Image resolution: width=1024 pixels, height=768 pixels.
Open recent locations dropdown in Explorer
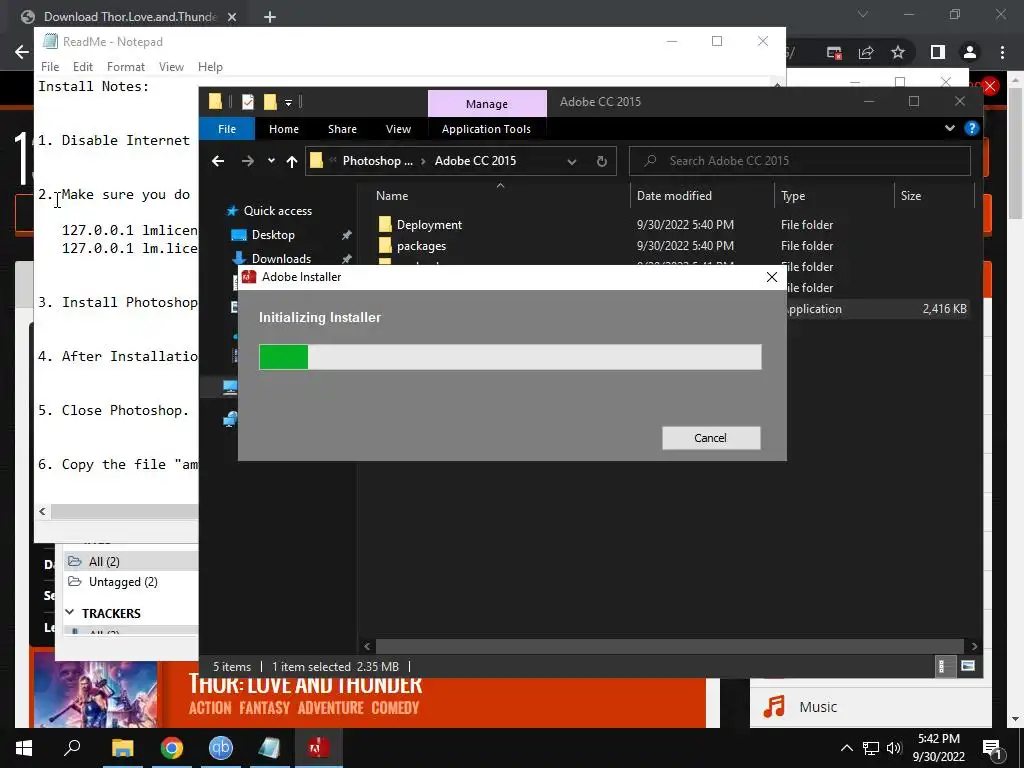click(x=271, y=161)
